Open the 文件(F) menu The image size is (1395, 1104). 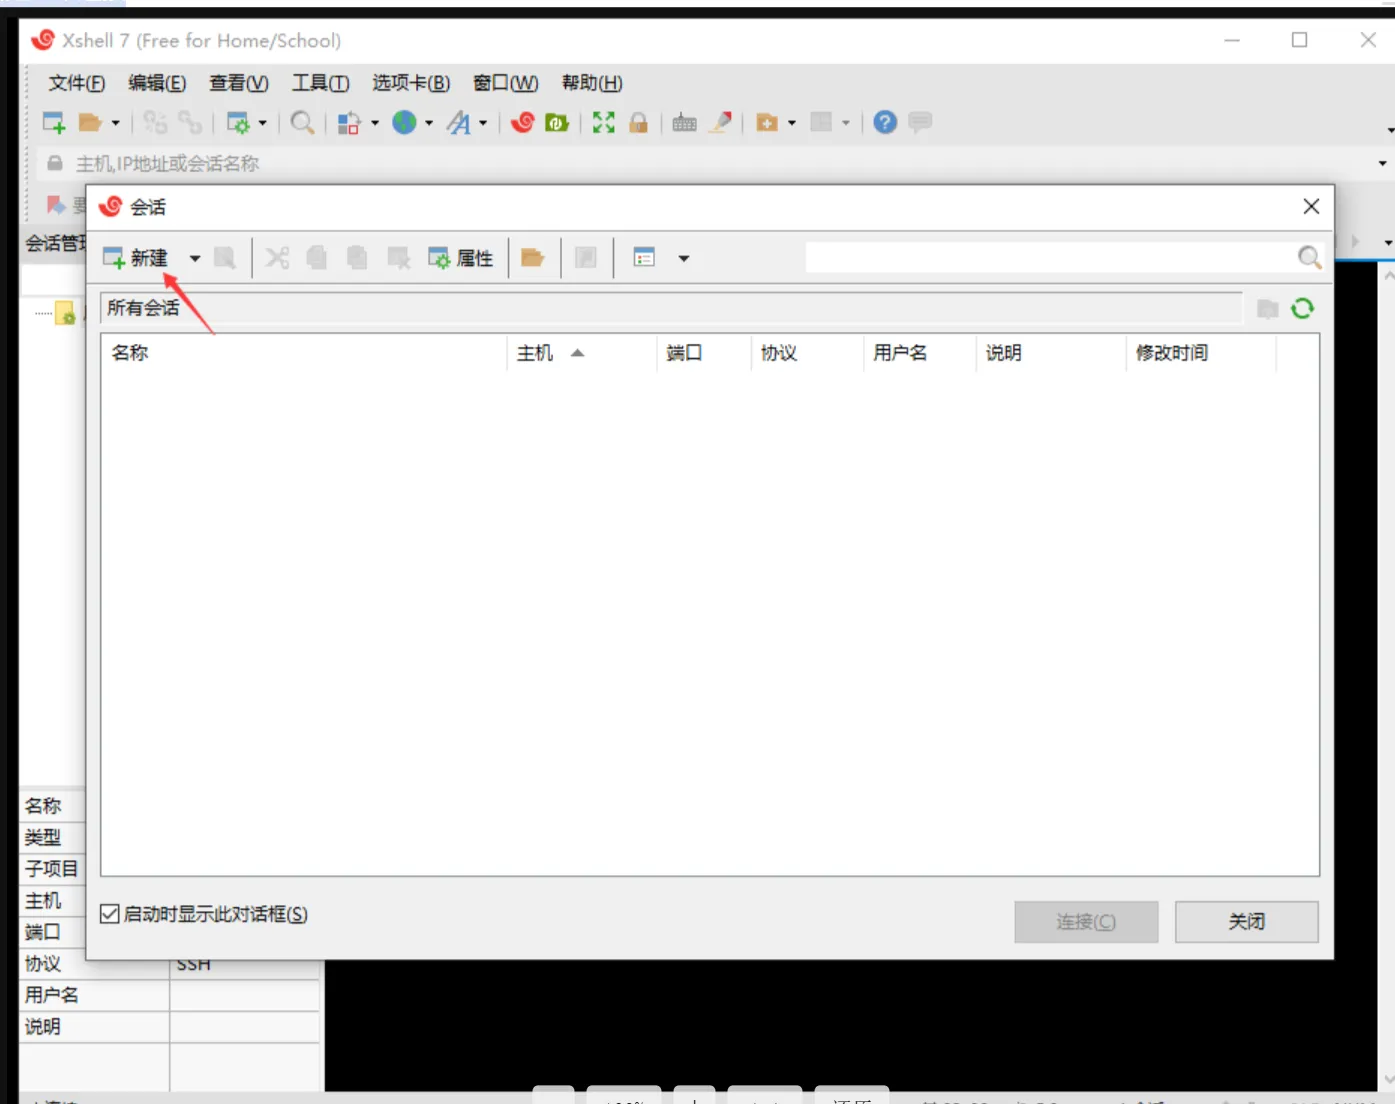pos(77,83)
